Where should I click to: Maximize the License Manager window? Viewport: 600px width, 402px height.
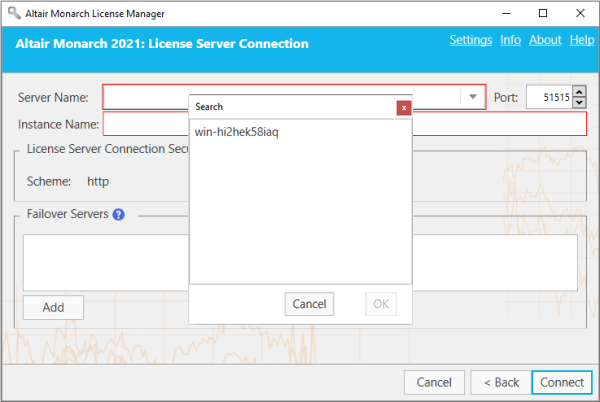(542, 13)
